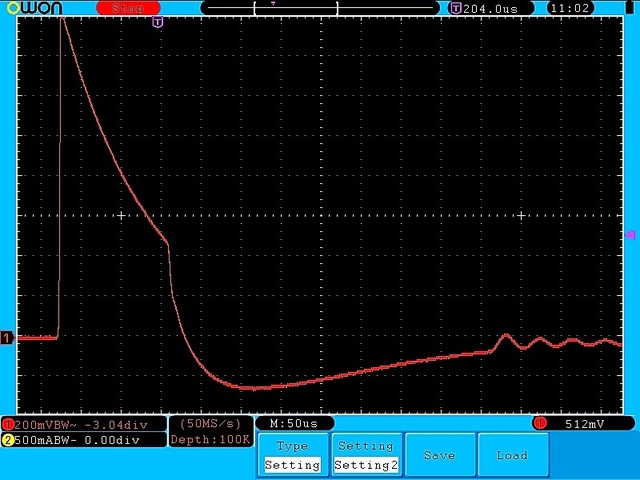
Task: Click the T icon beside 204.0us
Action: 457,8
